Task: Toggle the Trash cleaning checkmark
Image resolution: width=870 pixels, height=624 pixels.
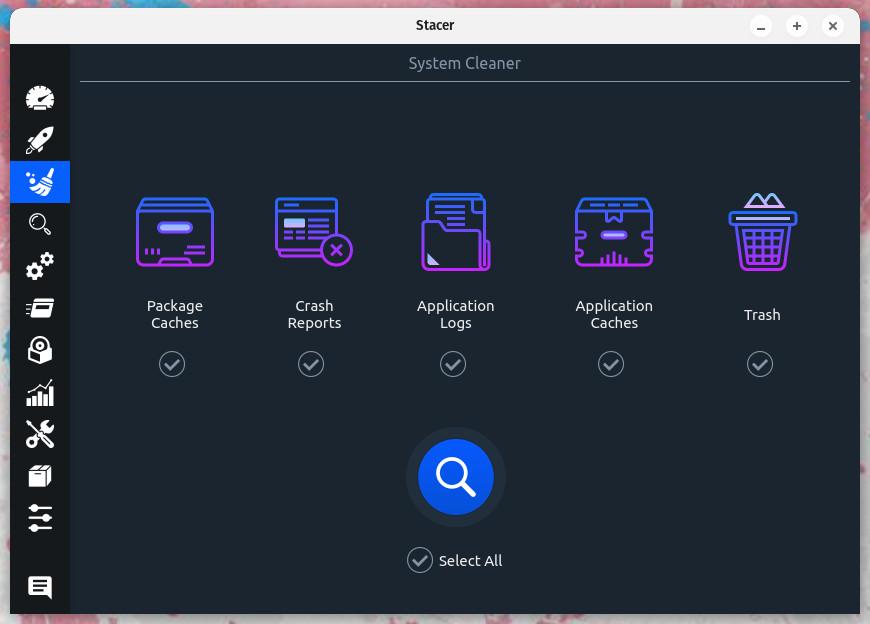Action: pyautogui.click(x=760, y=364)
